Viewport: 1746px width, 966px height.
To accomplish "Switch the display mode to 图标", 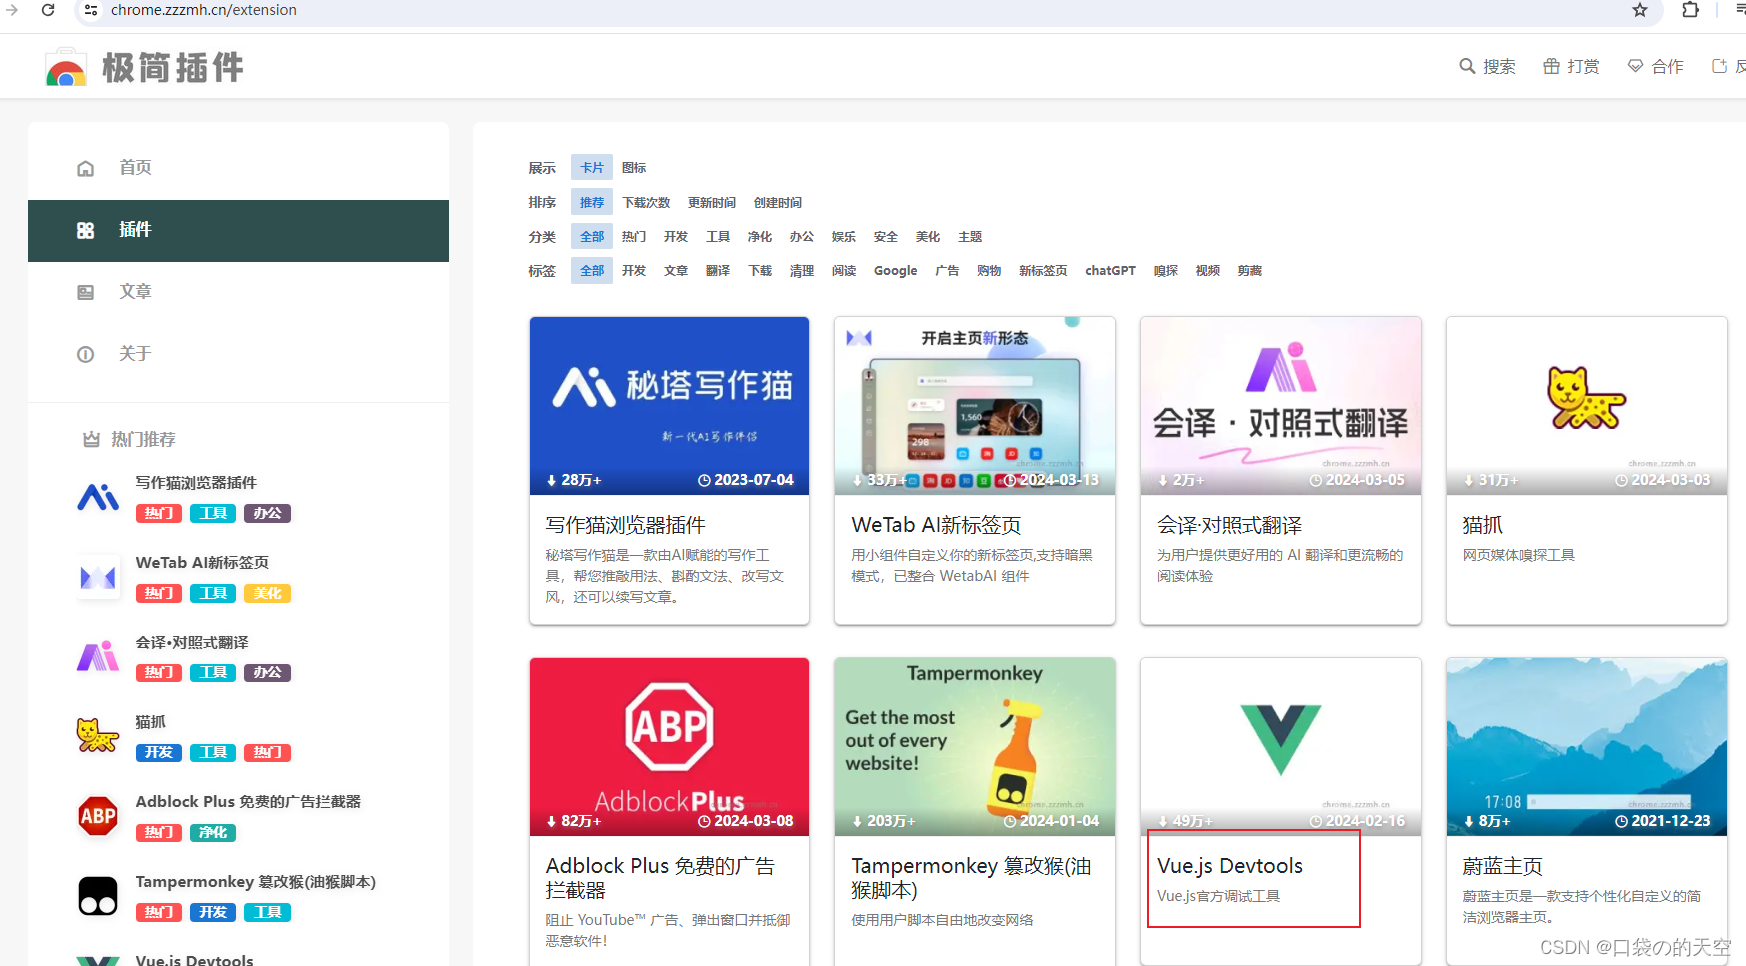I will 633,167.
